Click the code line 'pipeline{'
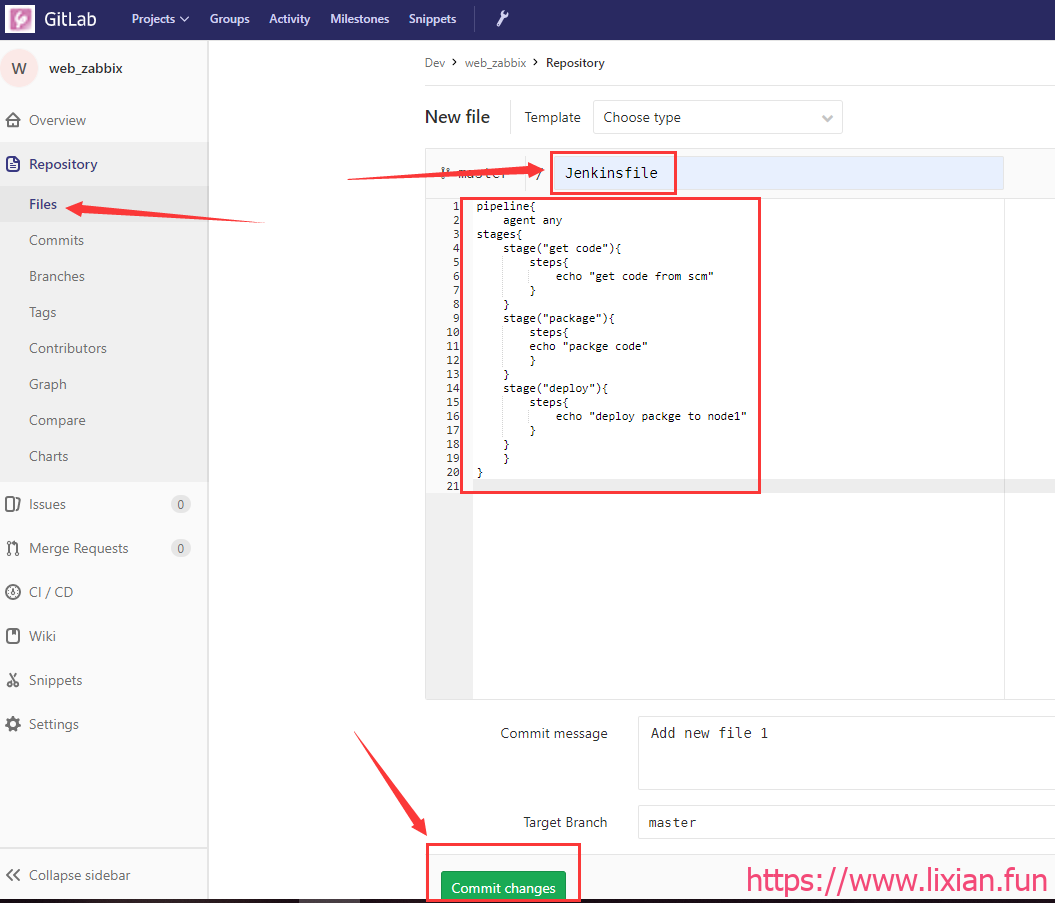Screen dimensions: 1055x903 (505, 206)
